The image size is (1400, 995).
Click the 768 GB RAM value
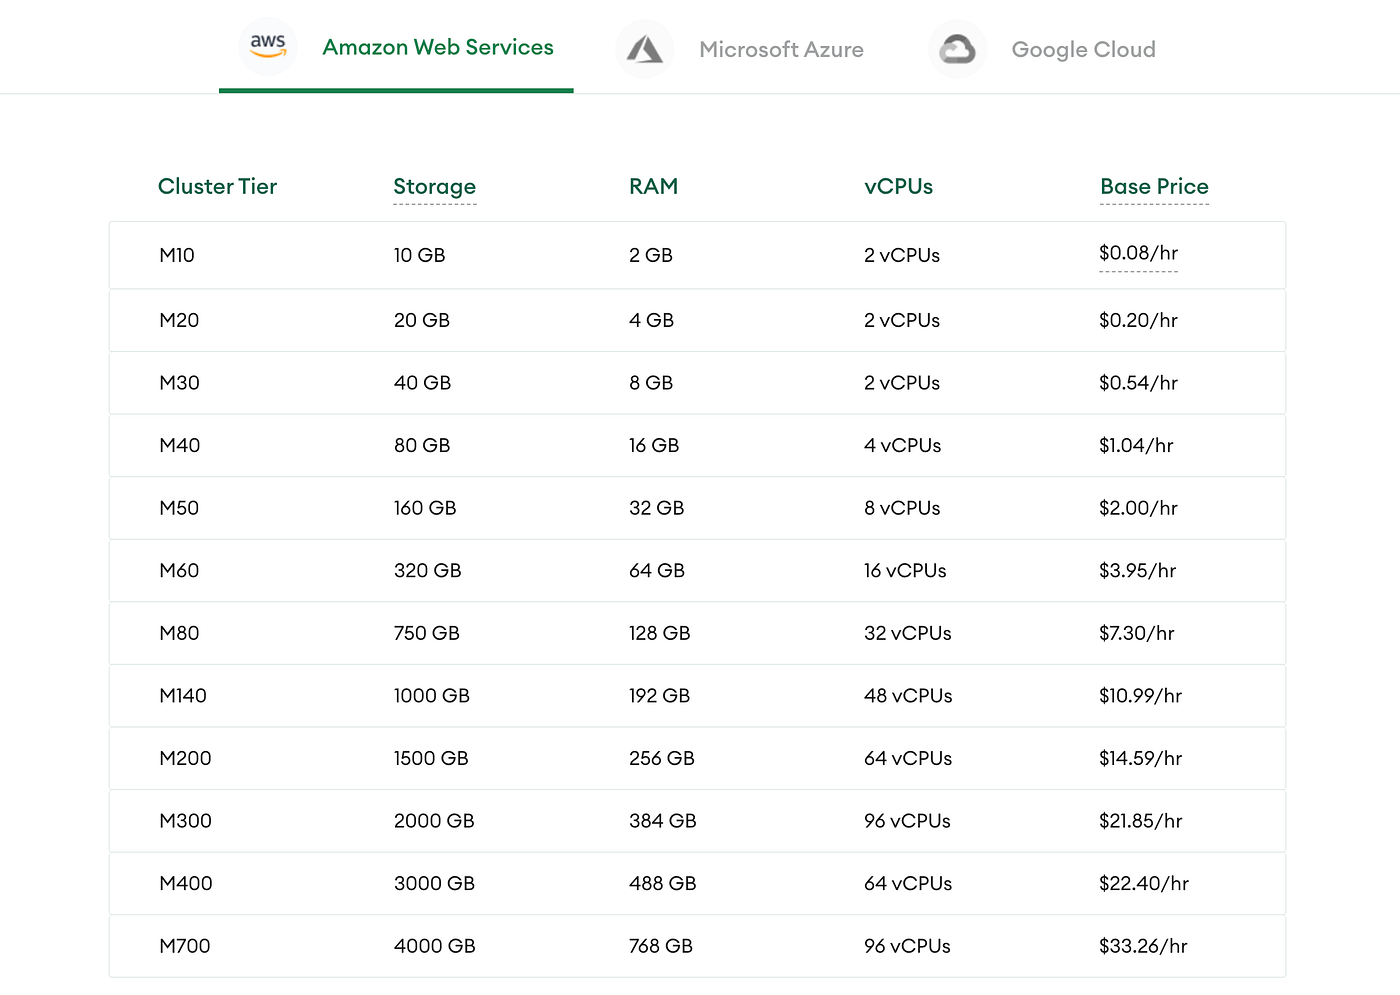tap(661, 946)
